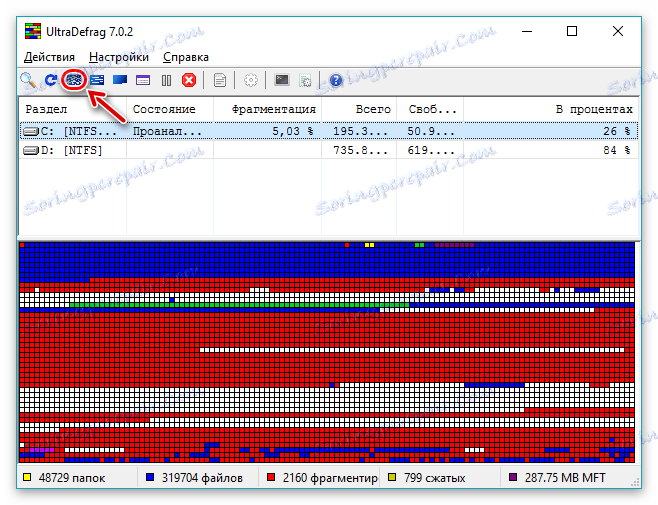Viewport: 658px width, 505px height.
Task: Pause the current job
Action: click(166, 80)
